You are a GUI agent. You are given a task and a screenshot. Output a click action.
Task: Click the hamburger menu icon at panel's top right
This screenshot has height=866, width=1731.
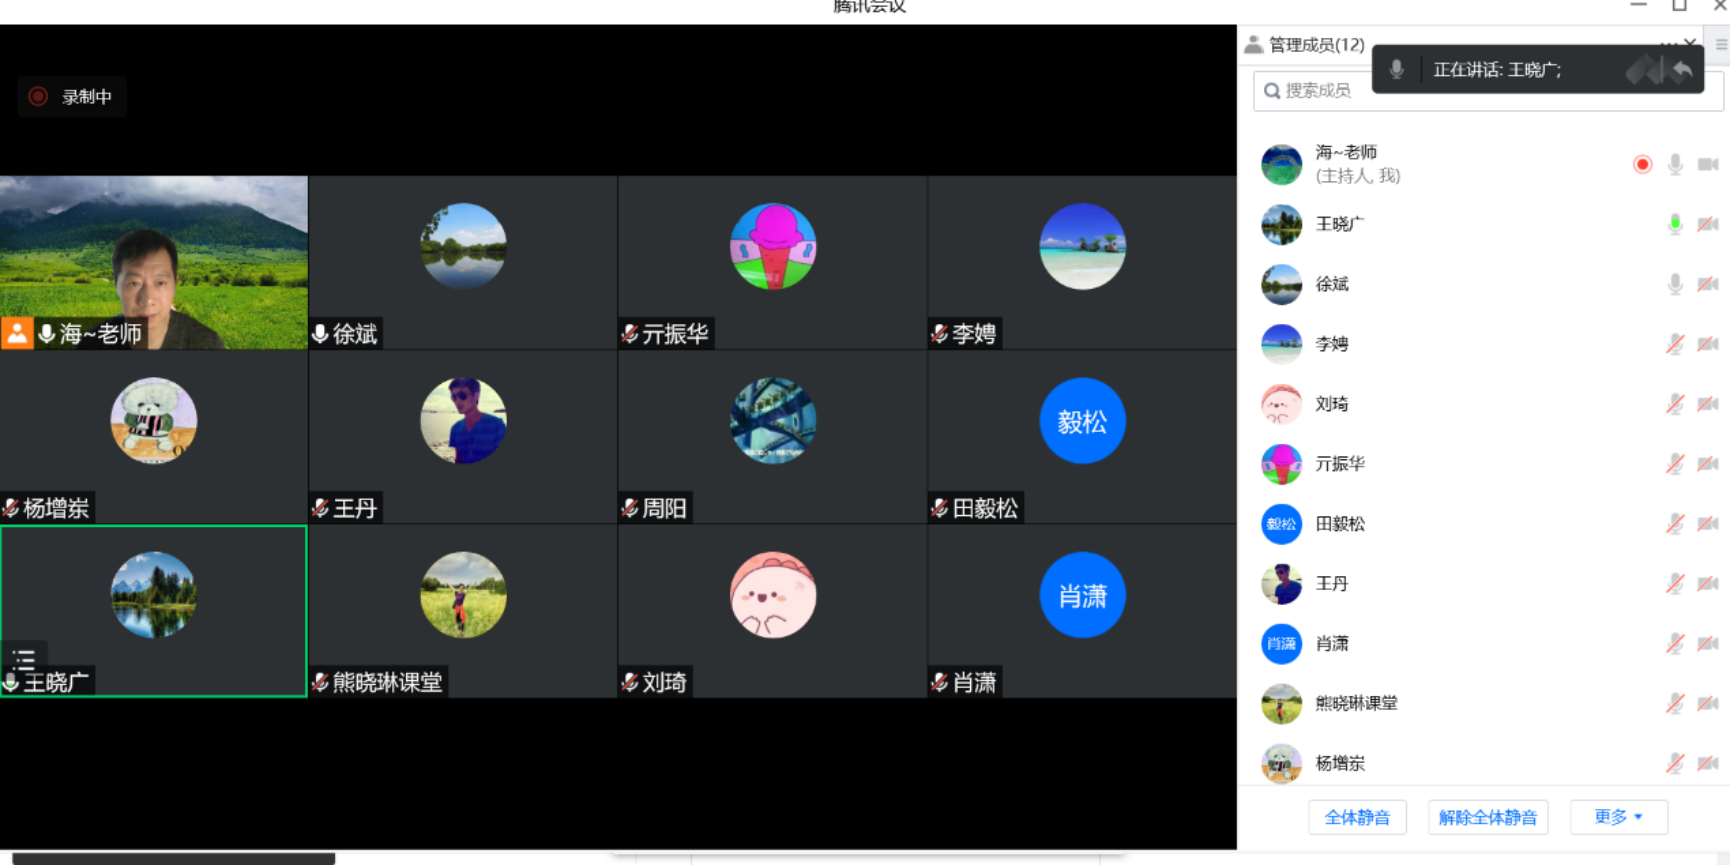1721,44
